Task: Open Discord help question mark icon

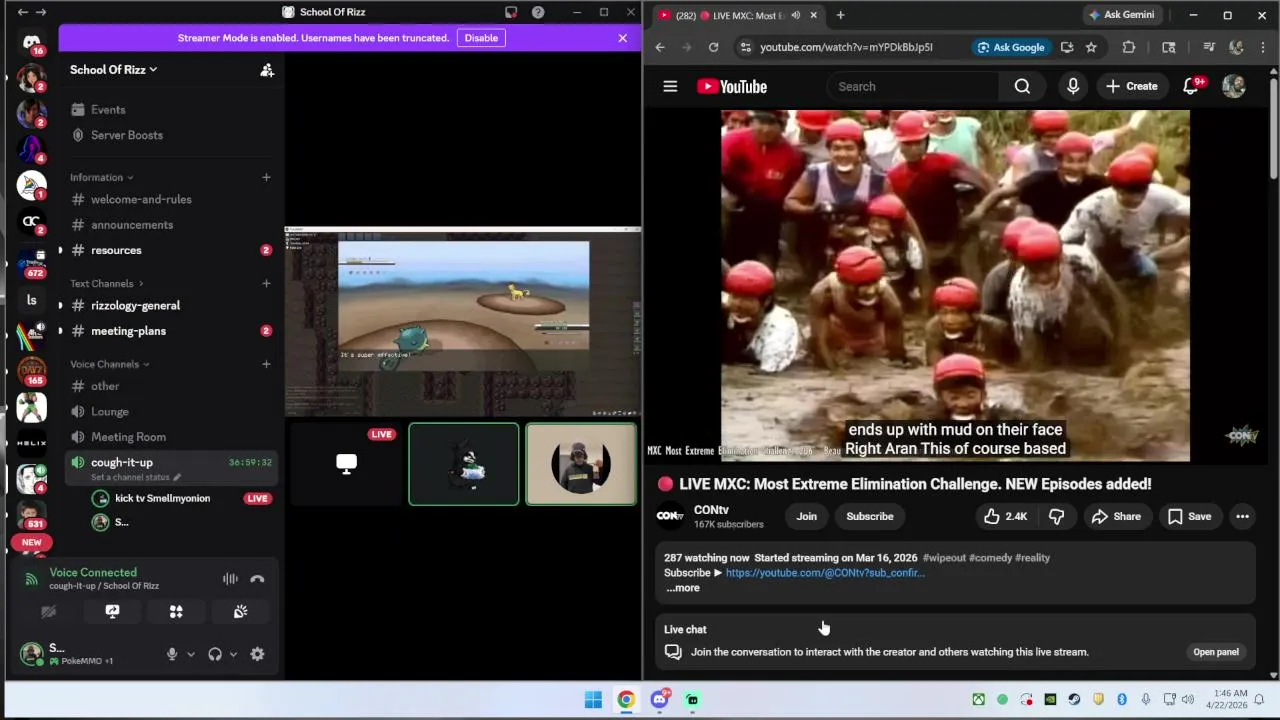Action: 538,12
